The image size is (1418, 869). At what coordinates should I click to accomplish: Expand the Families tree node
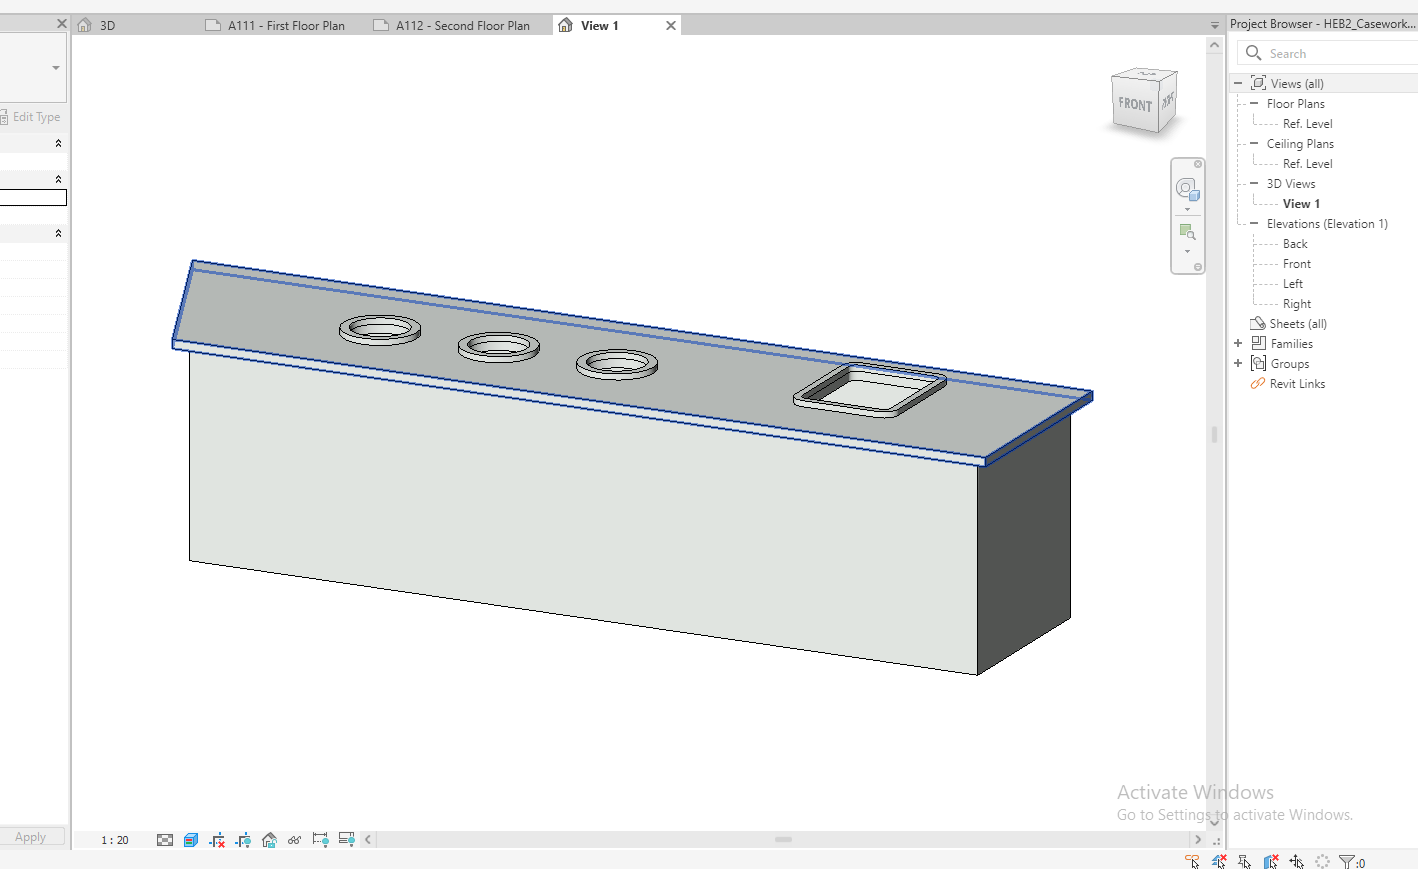[x=1238, y=344]
